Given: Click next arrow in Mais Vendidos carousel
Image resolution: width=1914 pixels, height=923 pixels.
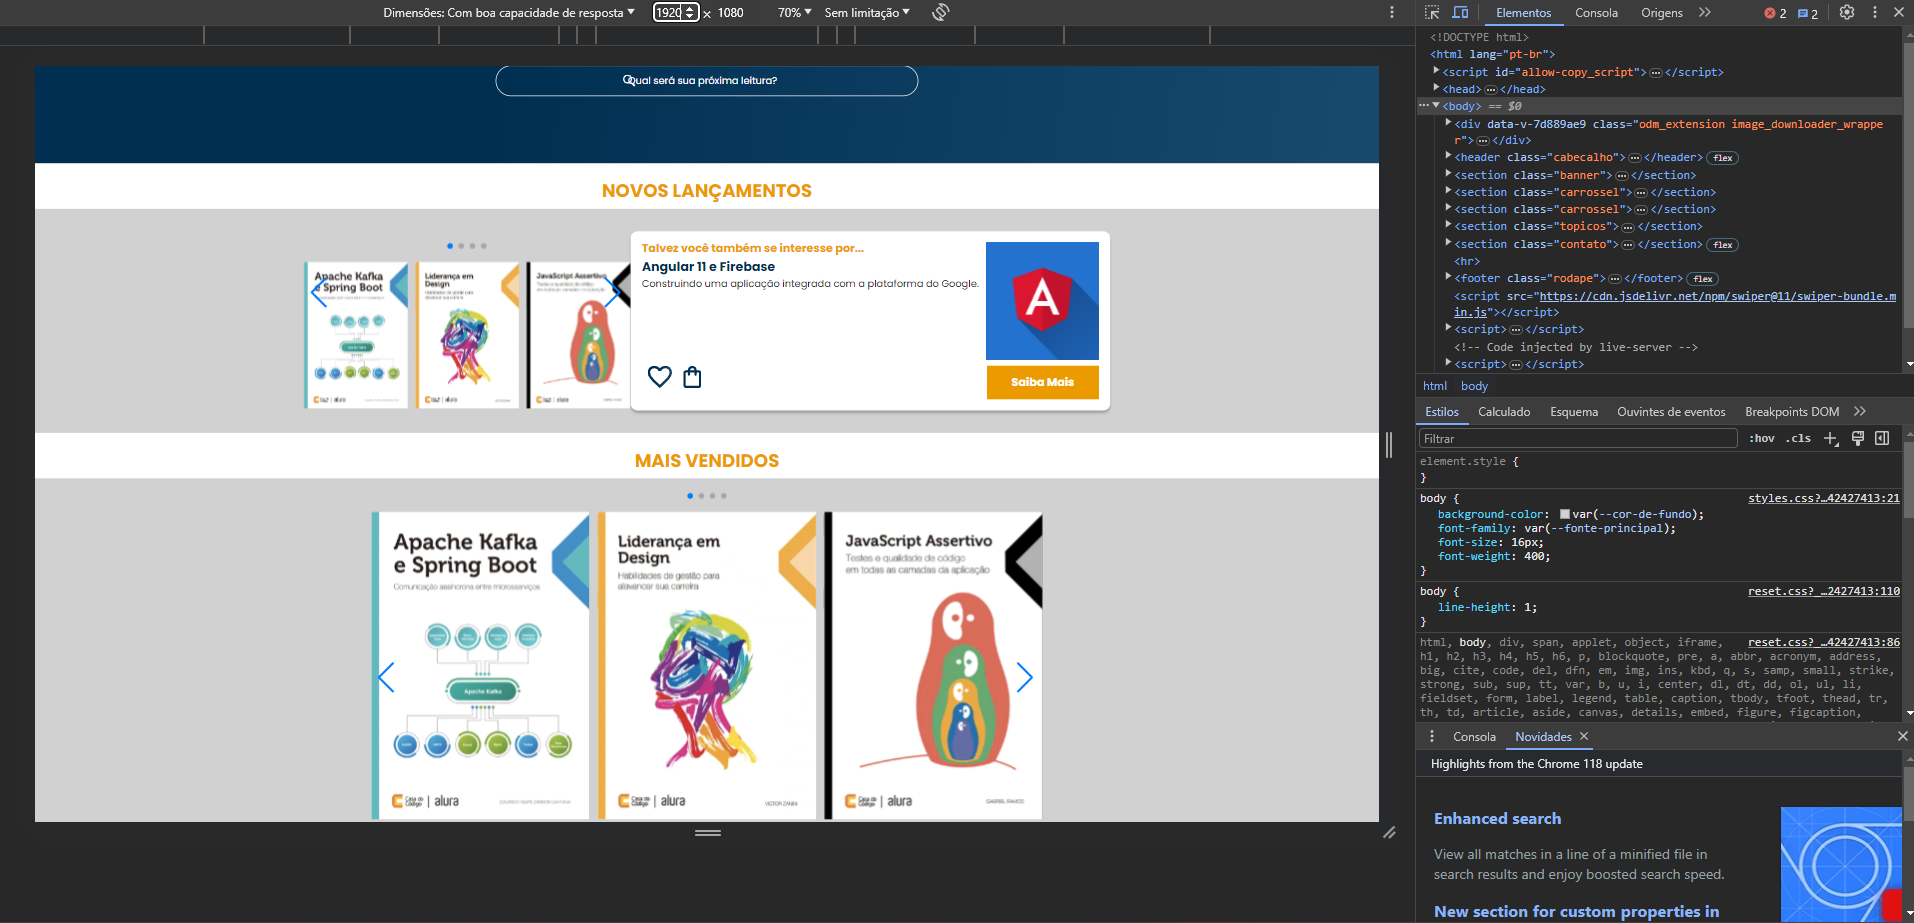Looking at the screenshot, I should 1024,677.
